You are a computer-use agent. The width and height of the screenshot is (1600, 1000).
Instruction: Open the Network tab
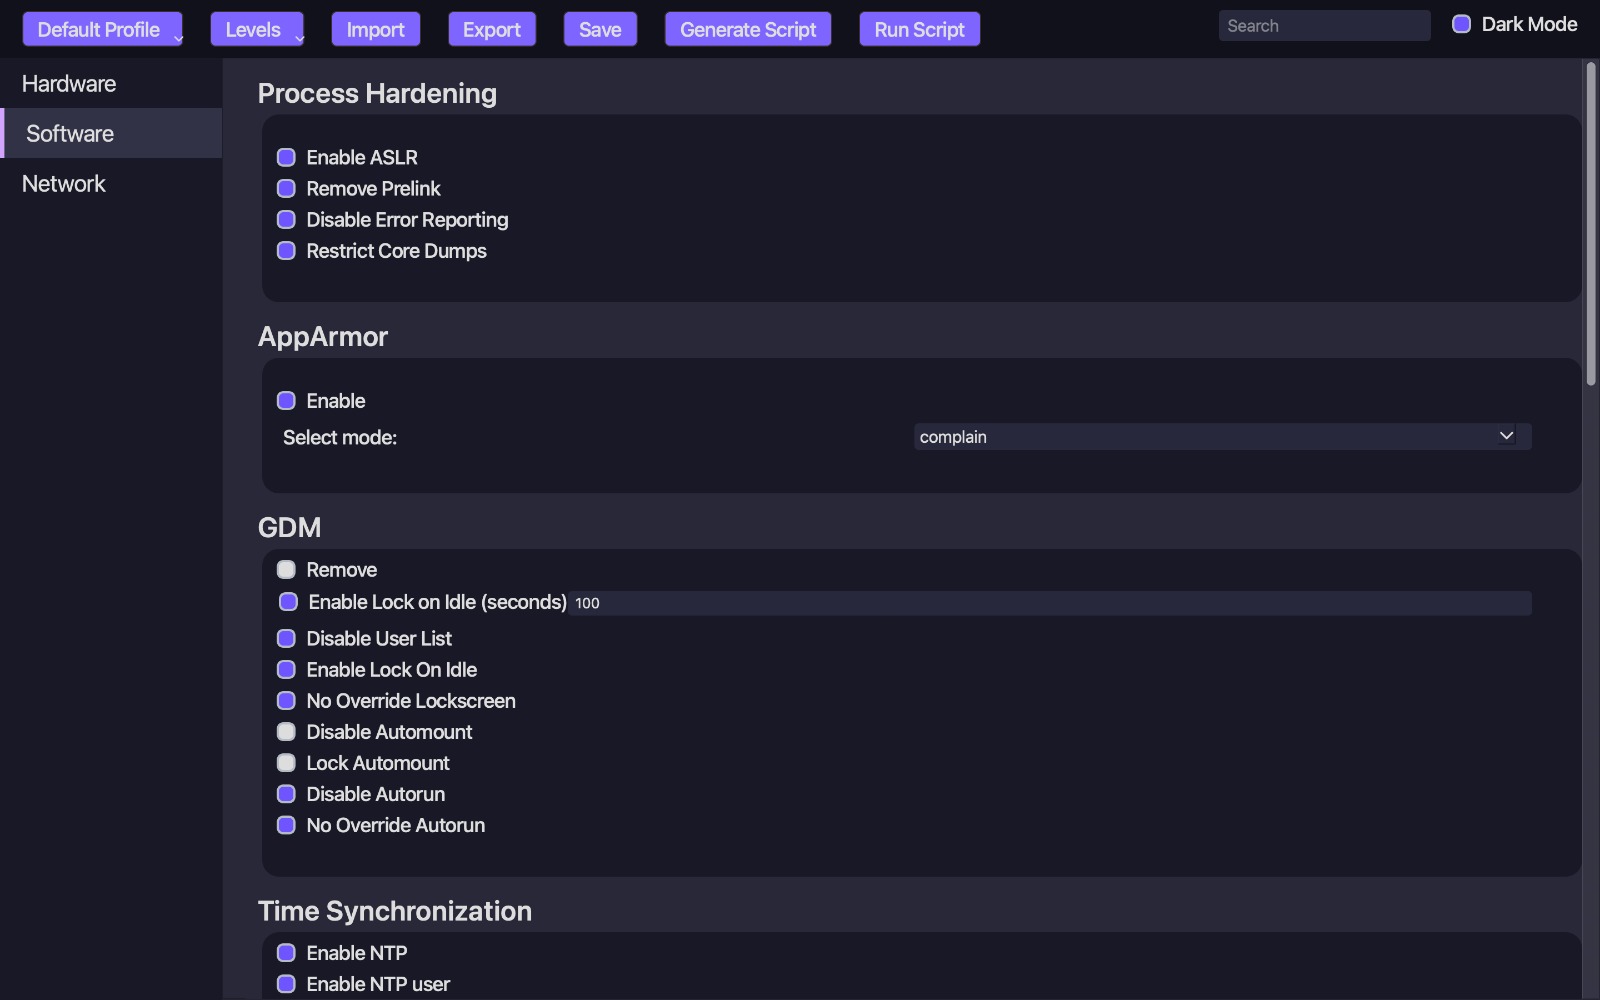click(111, 183)
